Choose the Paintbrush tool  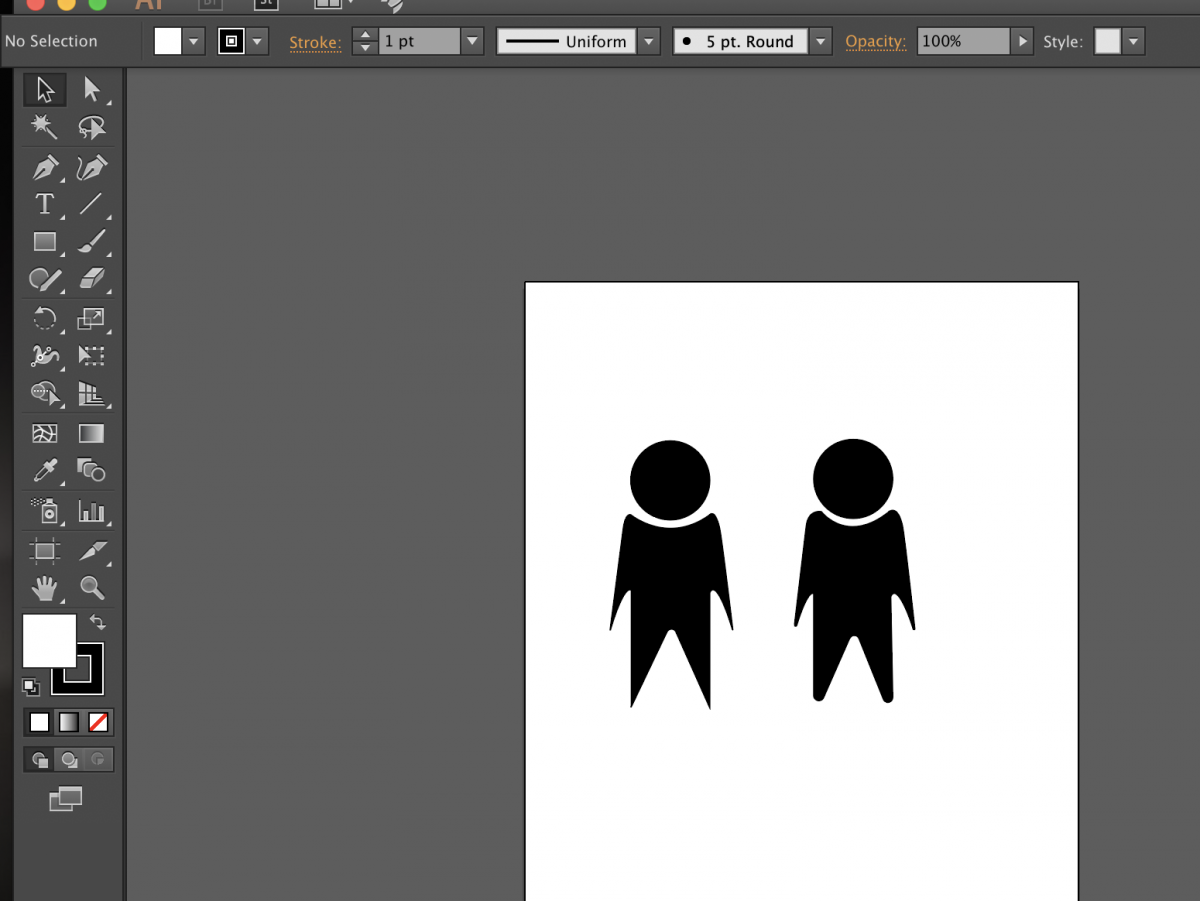(92, 241)
